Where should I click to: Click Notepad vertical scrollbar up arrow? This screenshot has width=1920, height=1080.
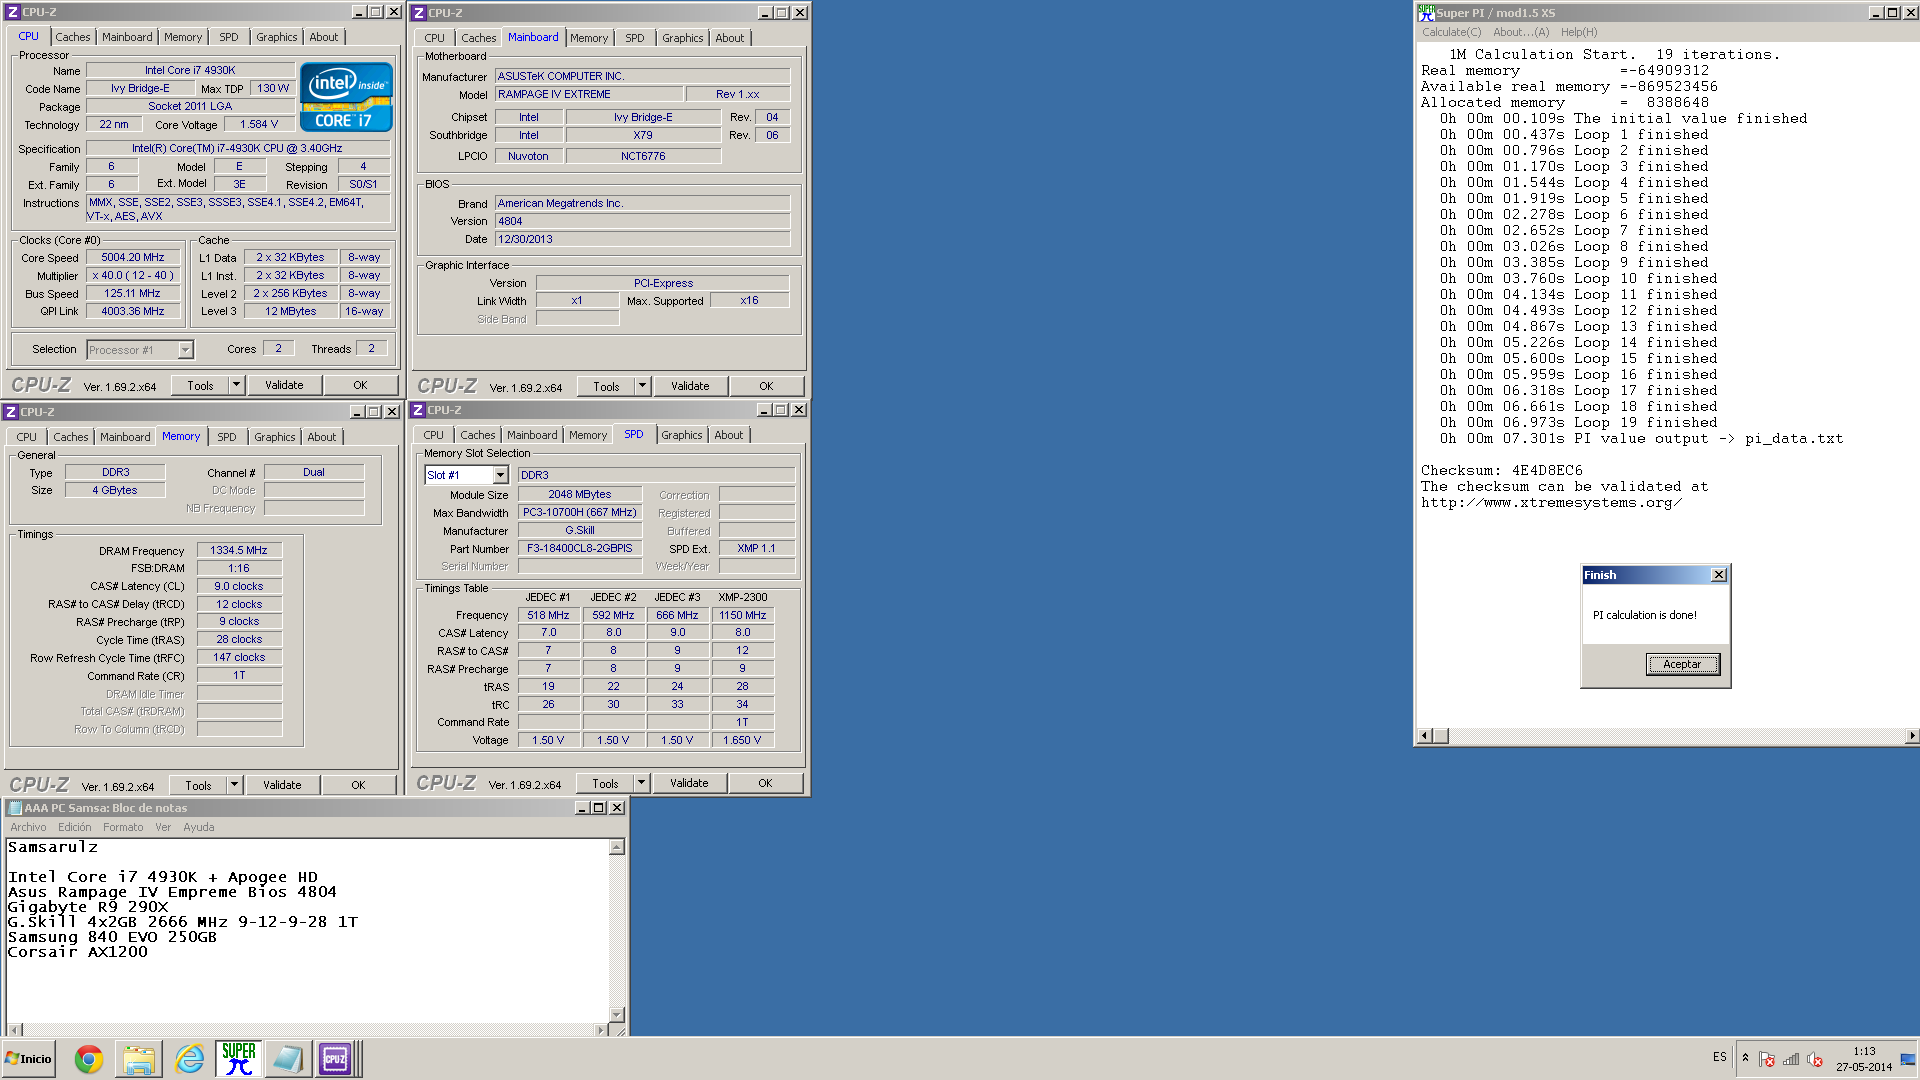[617, 847]
